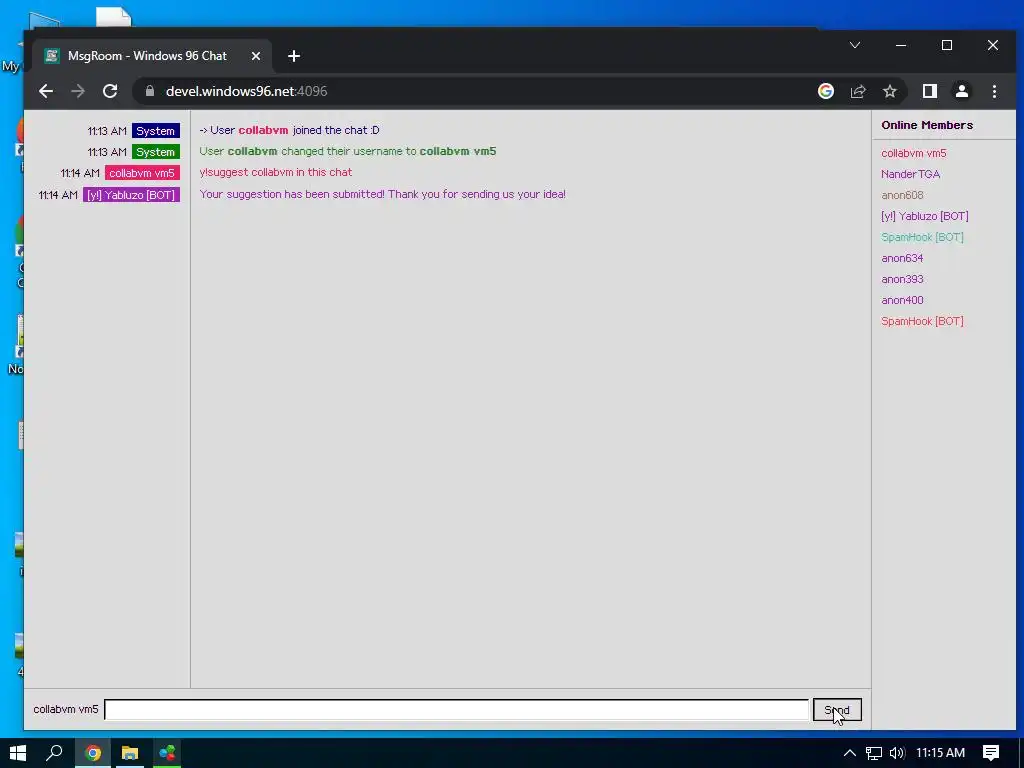This screenshot has height=768, width=1024.
Task: Share this page via share icon
Action: [x=857, y=91]
